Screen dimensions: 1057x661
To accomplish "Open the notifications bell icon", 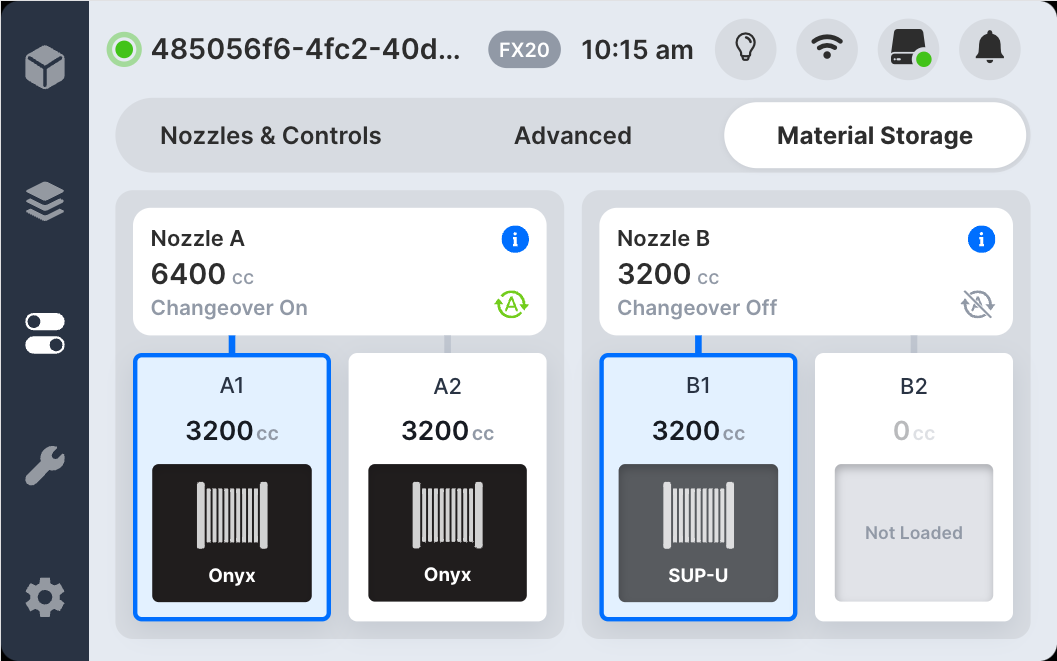I will pyautogui.click(x=989, y=48).
